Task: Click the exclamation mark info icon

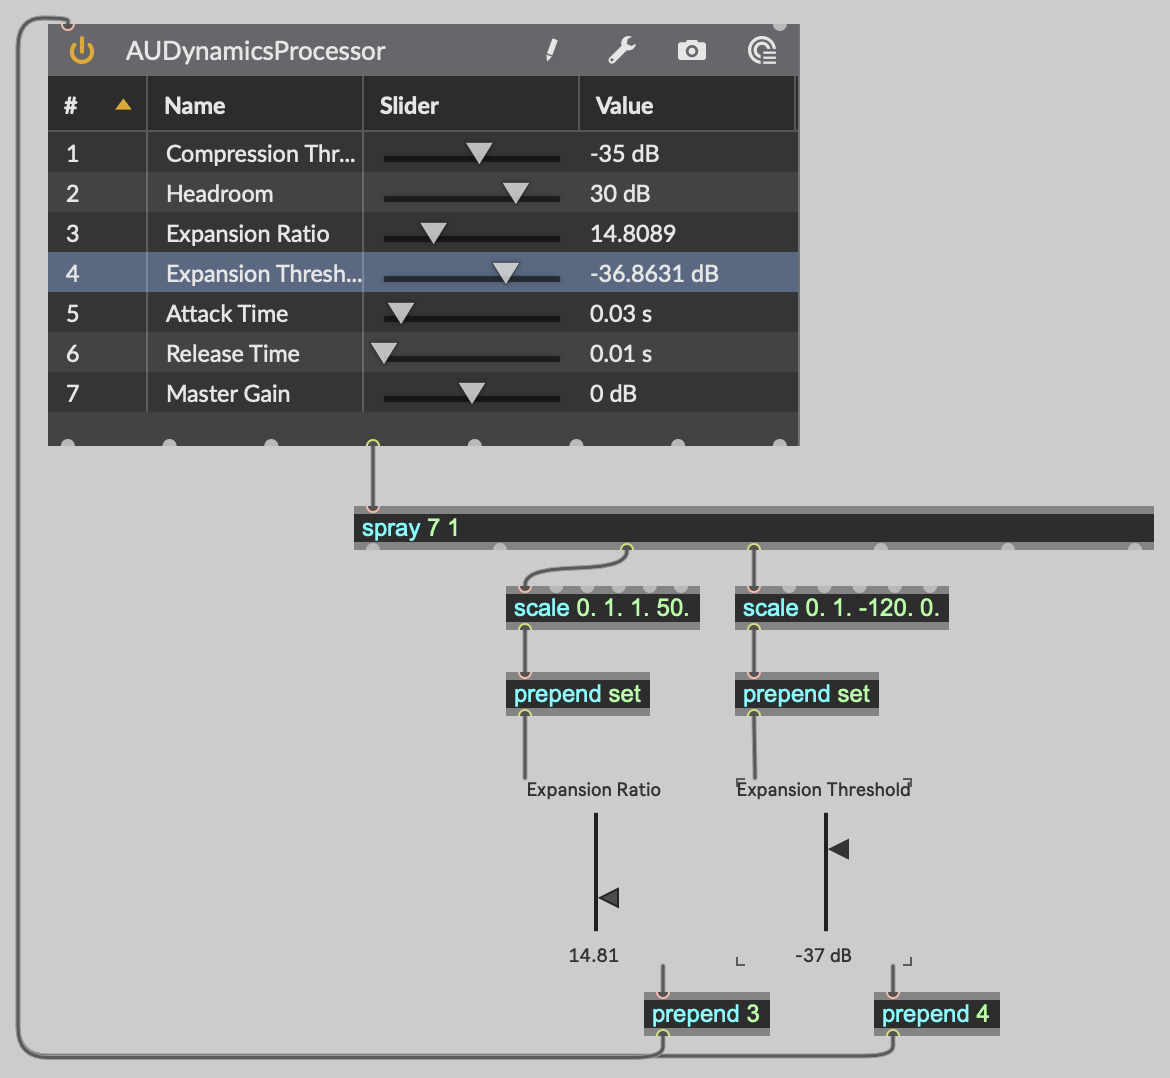Action: (x=551, y=50)
